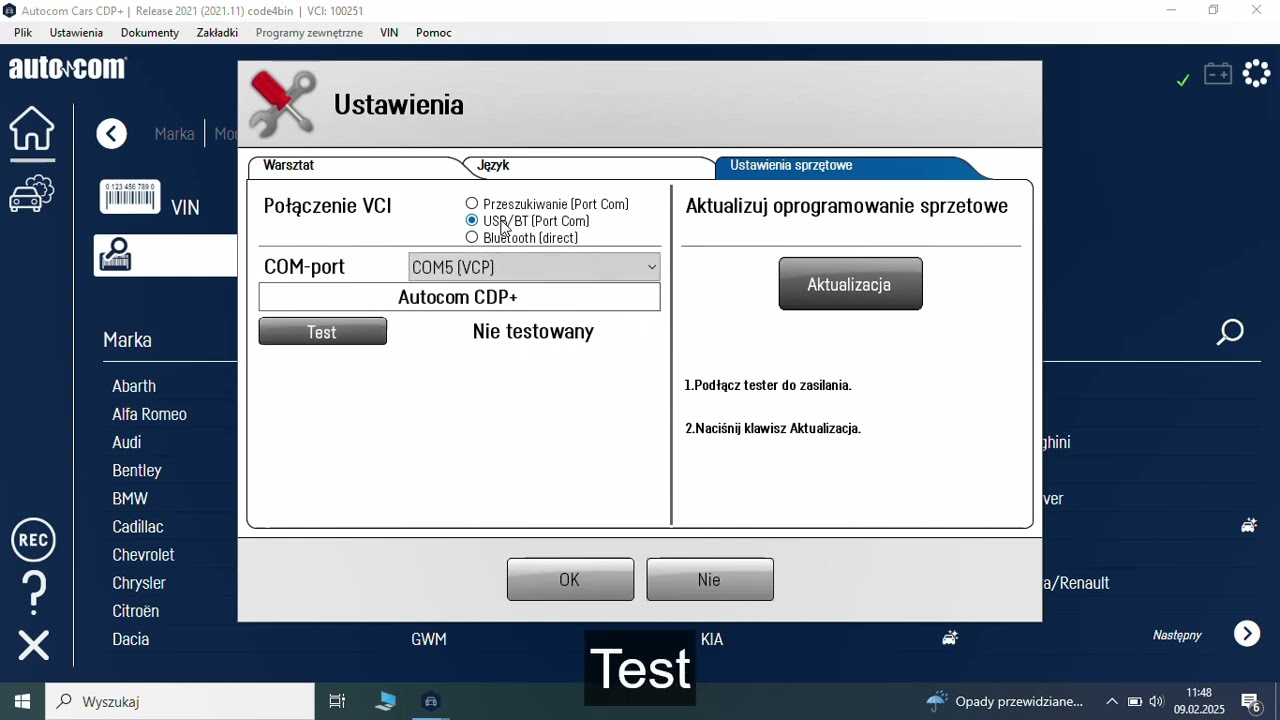Open the Zakładki menu
The image size is (1280, 720).
pos(217,33)
